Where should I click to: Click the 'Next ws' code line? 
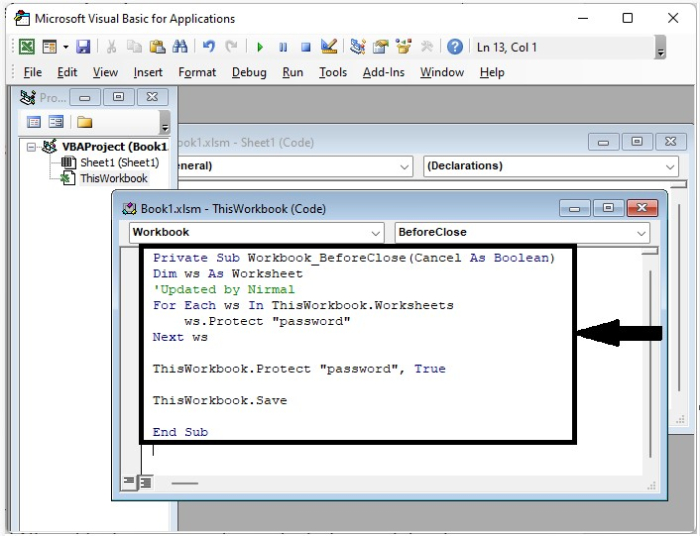(180, 337)
